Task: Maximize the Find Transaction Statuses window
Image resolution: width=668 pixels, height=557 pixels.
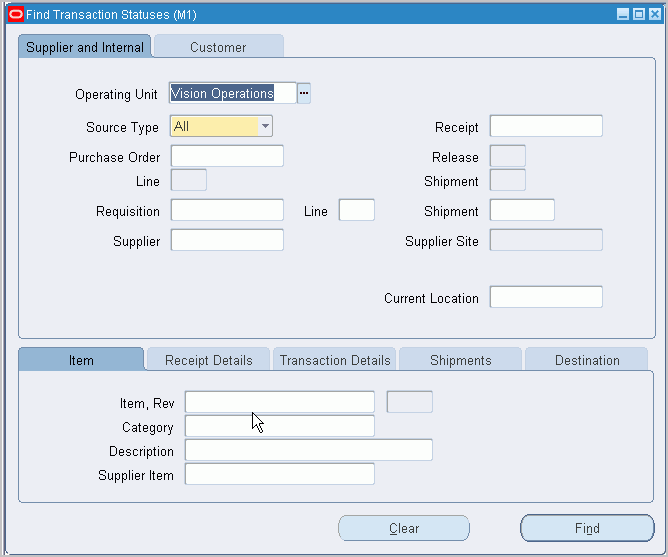Action: (x=639, y=14)
